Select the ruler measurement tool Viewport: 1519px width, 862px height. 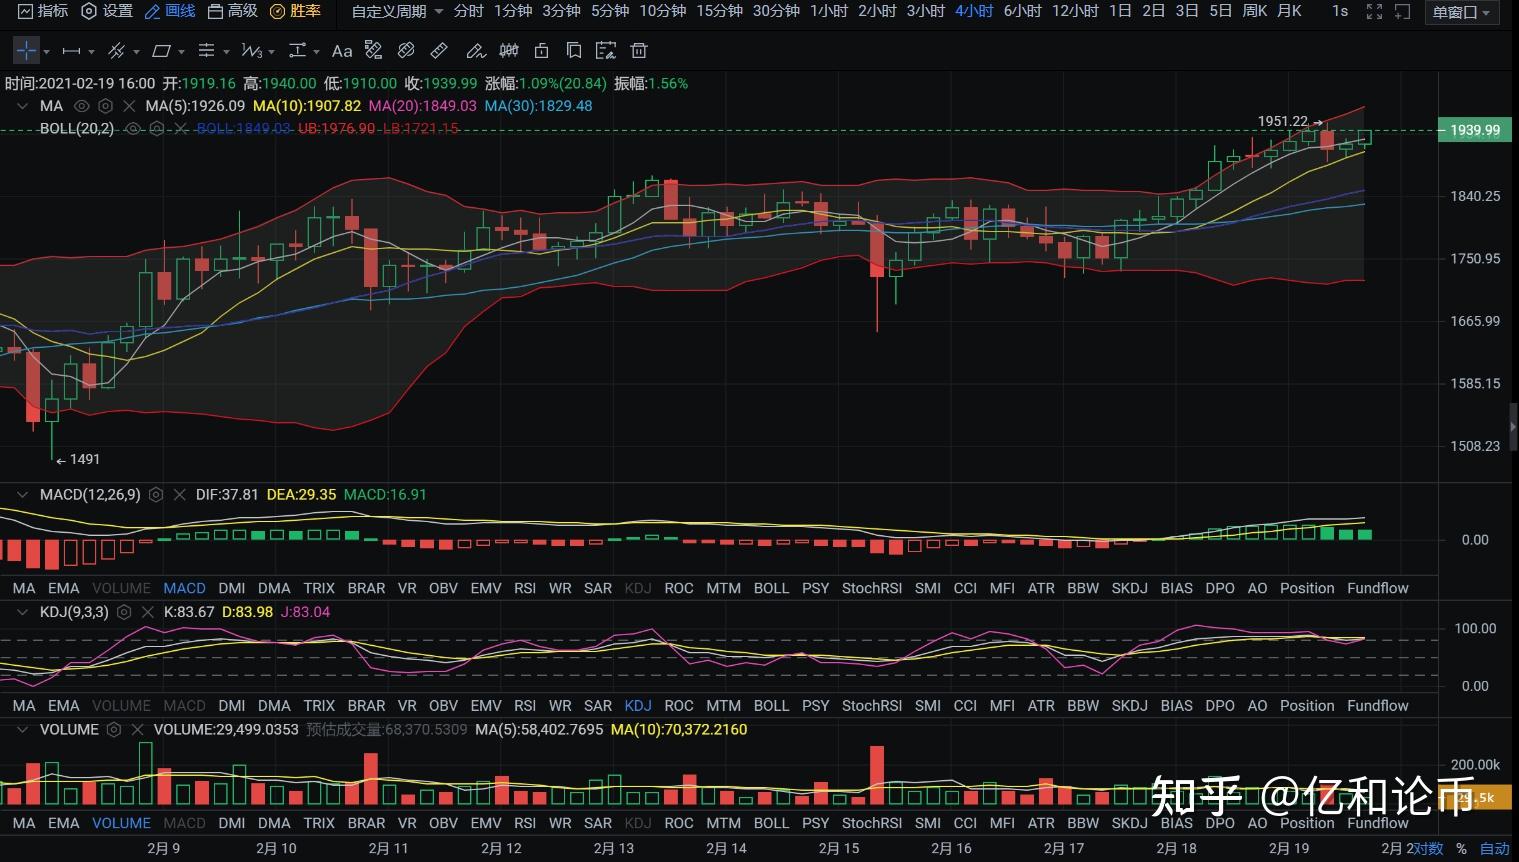439,50
